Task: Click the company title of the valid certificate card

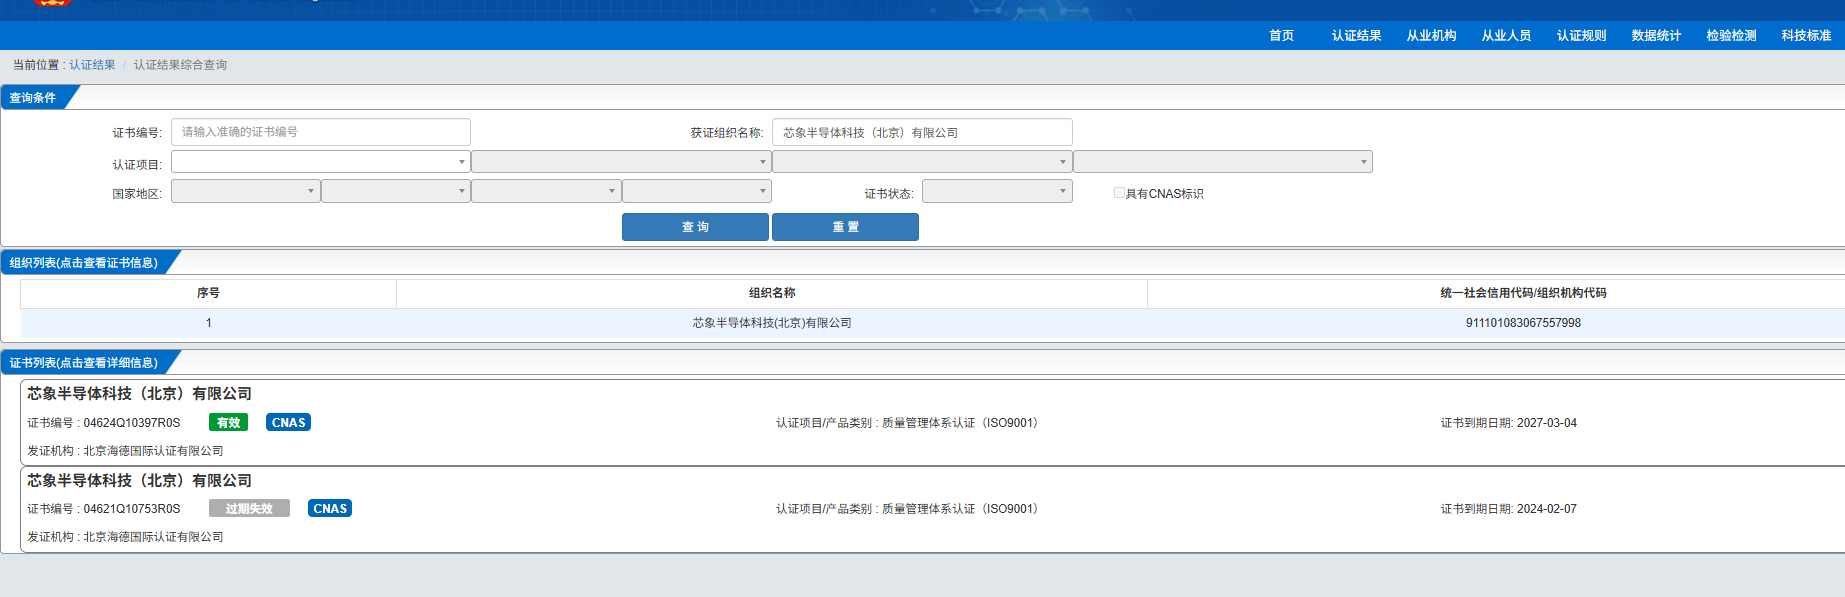Action: tap(140, 394)
